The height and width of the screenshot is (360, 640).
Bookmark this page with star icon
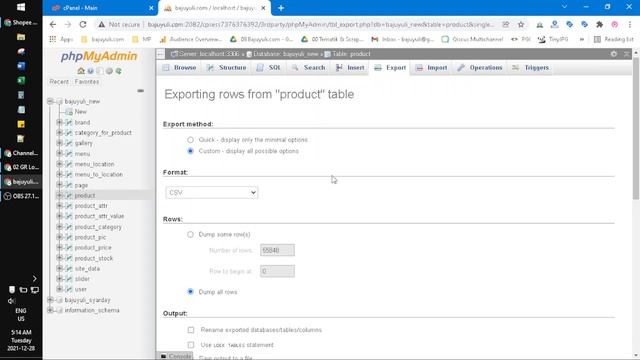click(x=521, y=24)
